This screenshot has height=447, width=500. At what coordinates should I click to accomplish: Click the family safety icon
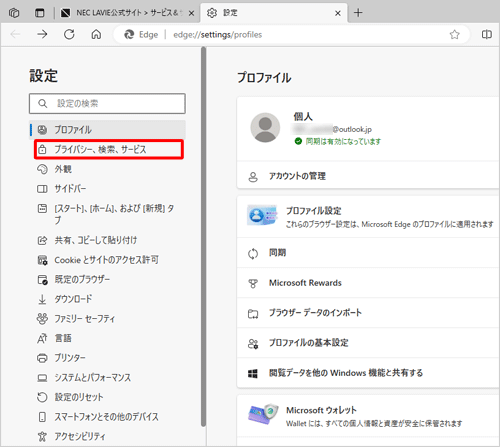42,319
